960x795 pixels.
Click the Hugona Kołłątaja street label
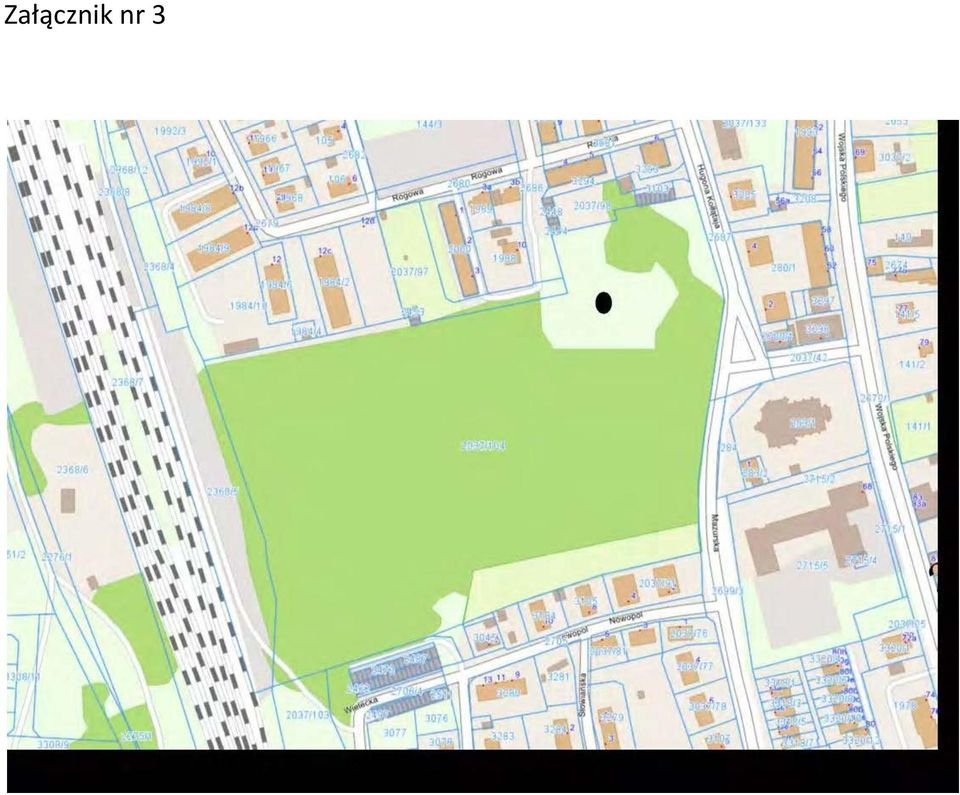point(707,196)
